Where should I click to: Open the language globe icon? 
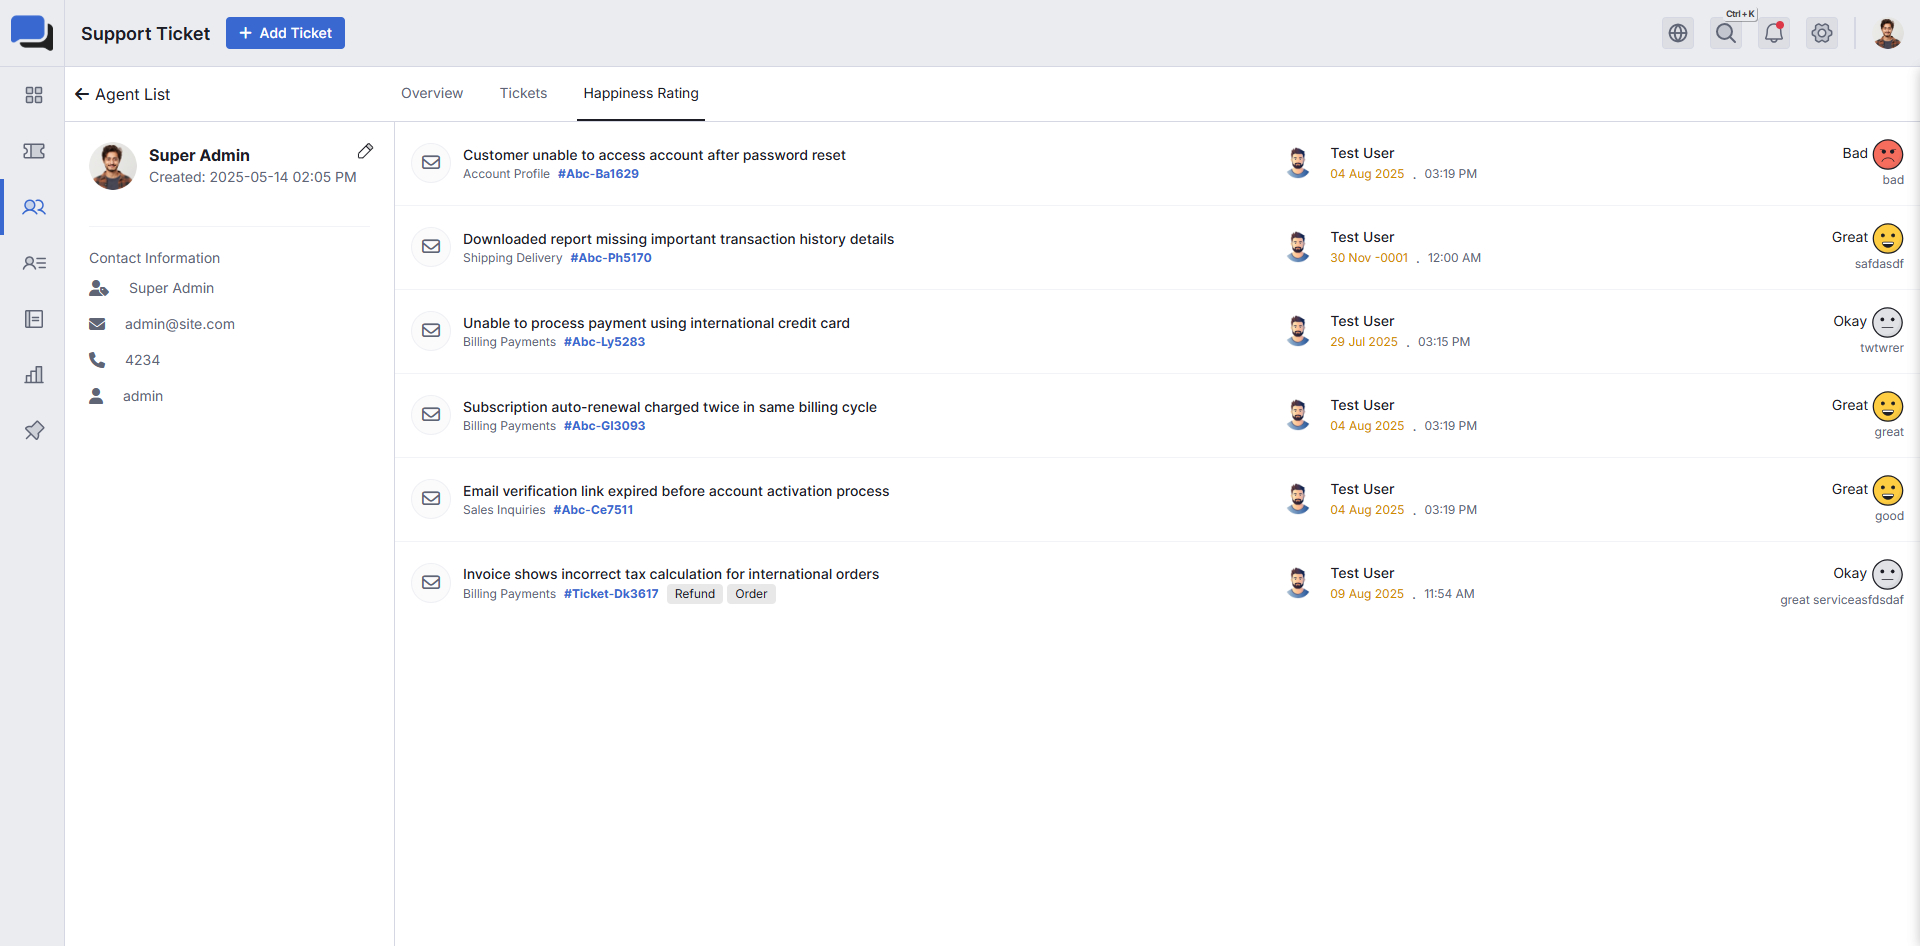tap(1678, 33)
